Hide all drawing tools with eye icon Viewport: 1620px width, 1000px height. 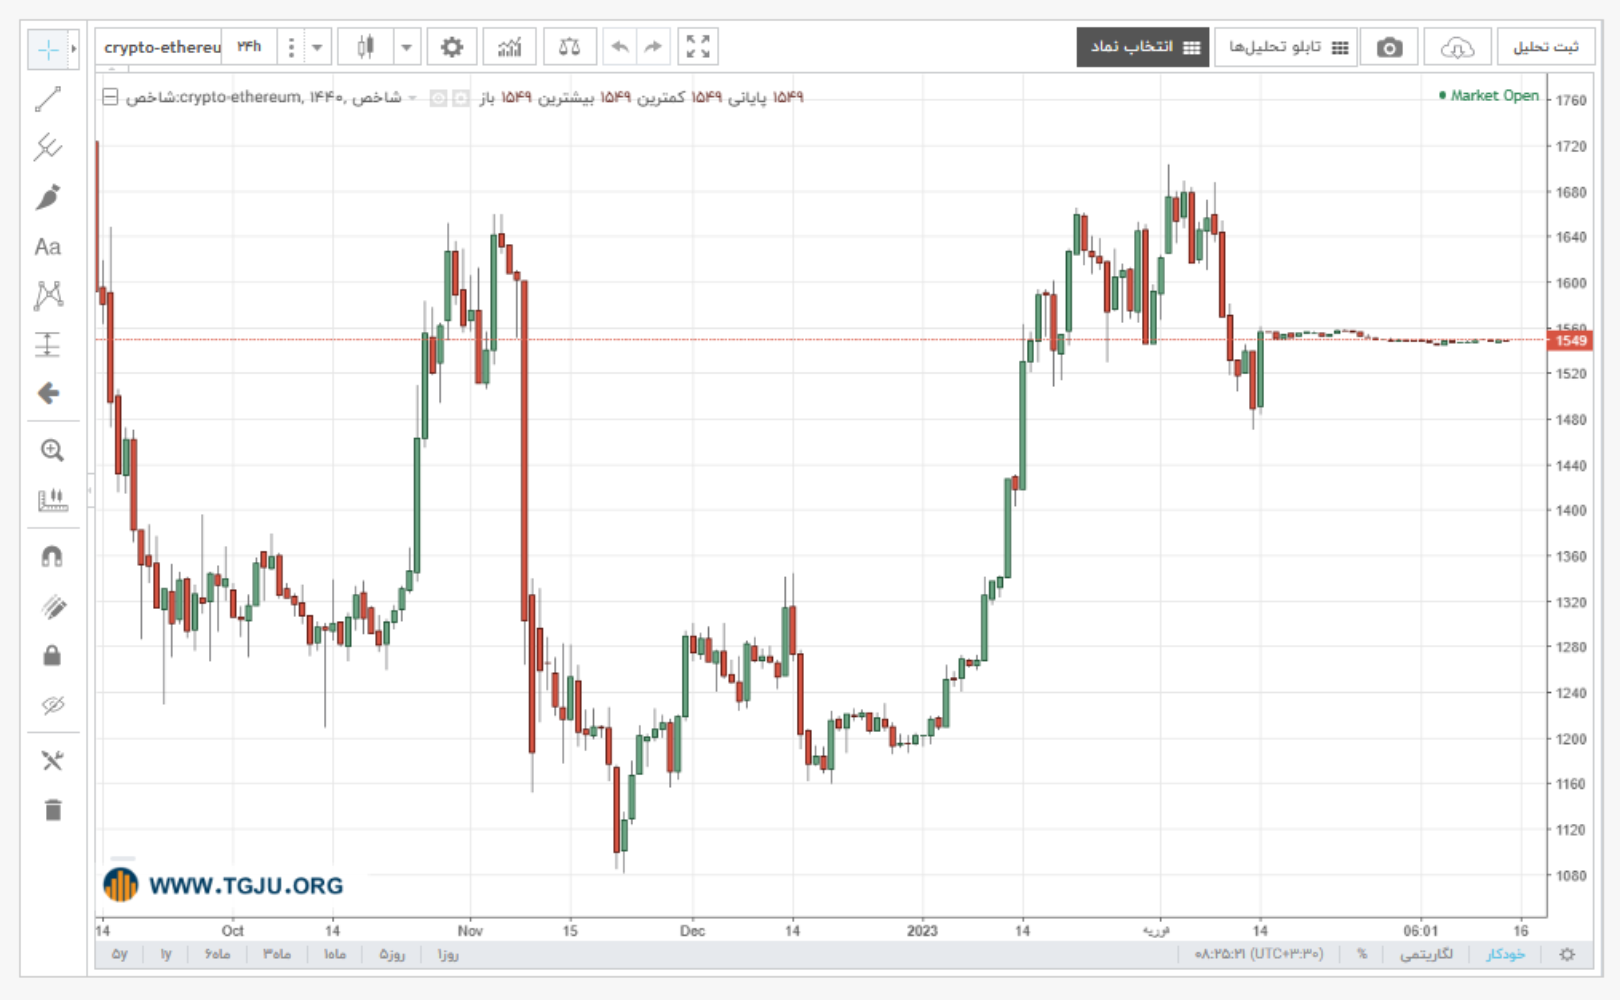tap(52, 705)
